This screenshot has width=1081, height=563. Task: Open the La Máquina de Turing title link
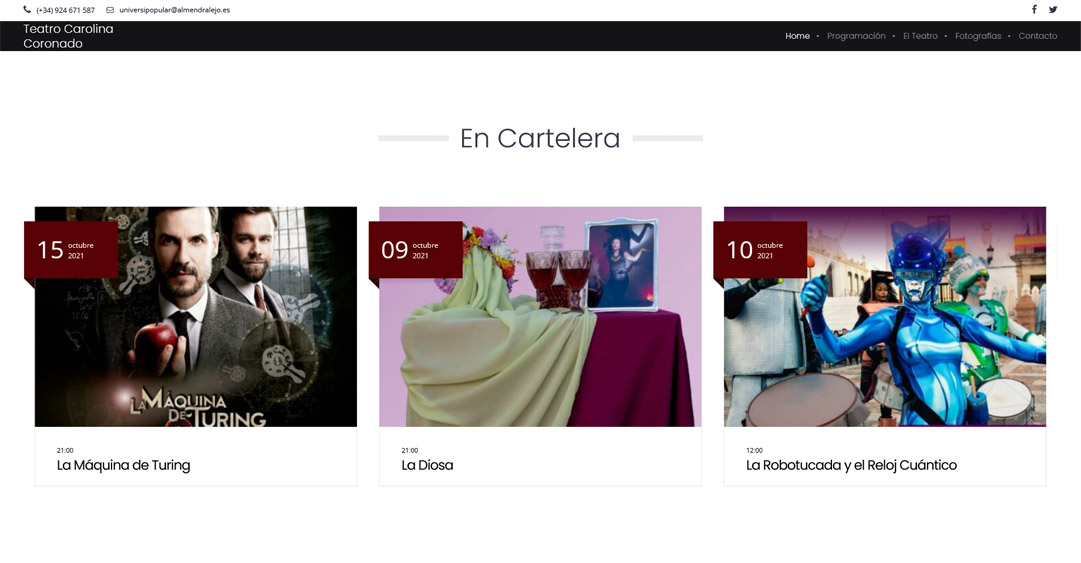click(123, 465)
